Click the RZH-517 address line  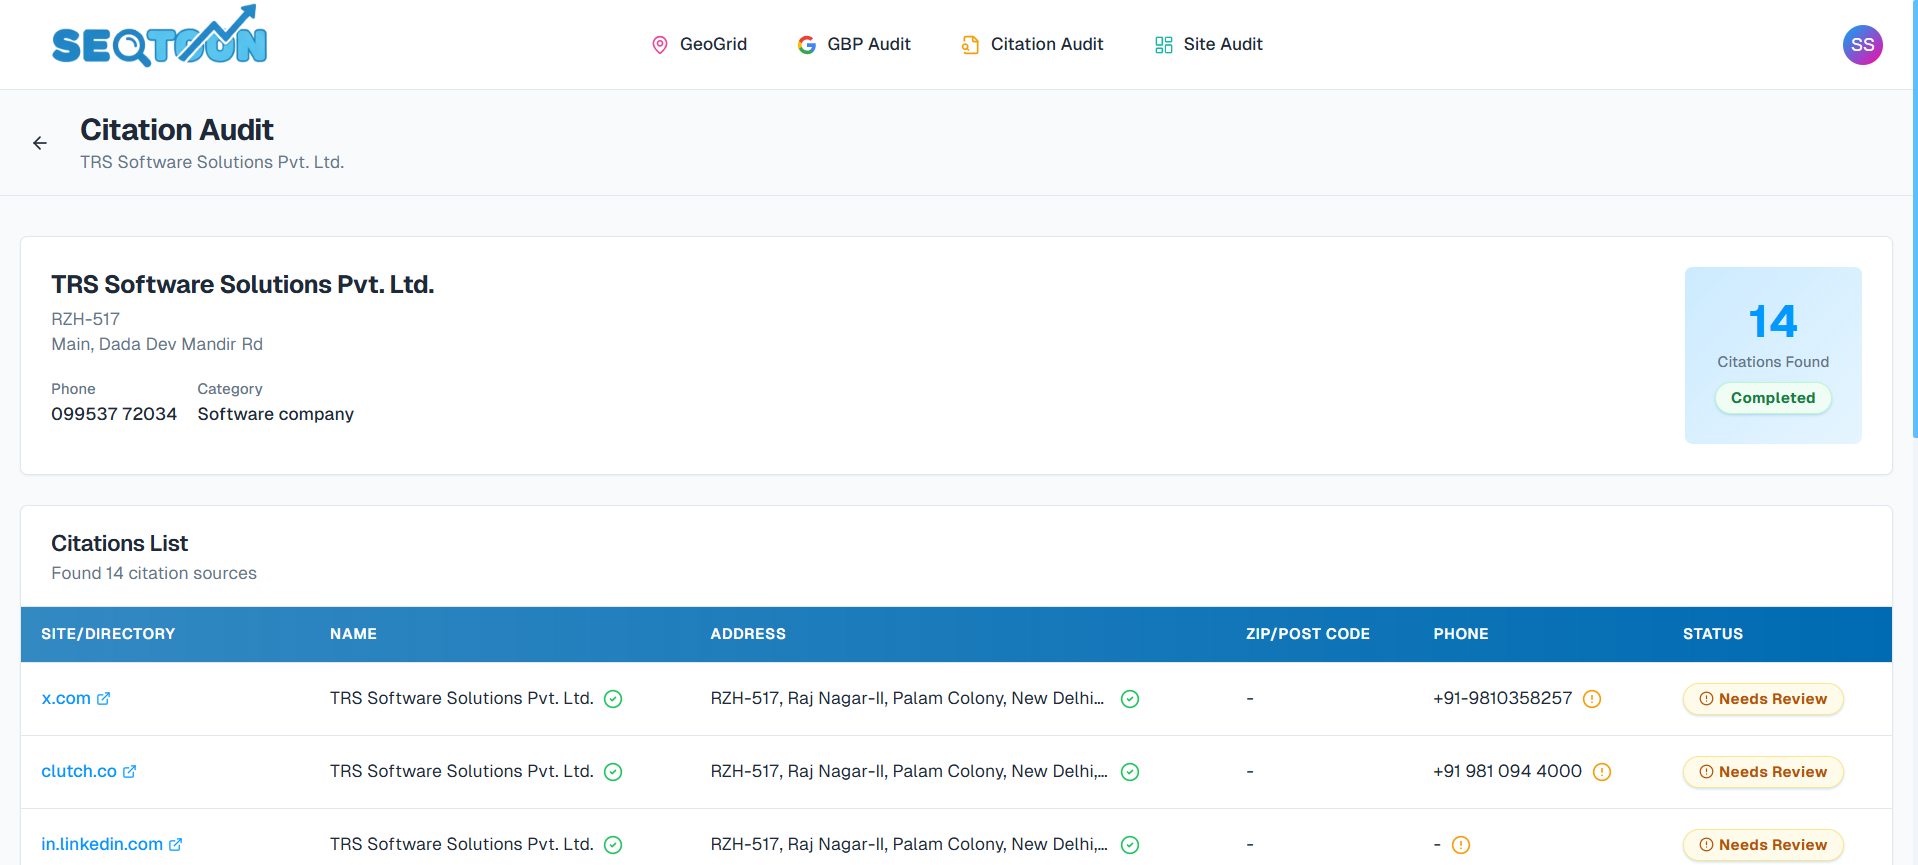(x=85, y=319)
